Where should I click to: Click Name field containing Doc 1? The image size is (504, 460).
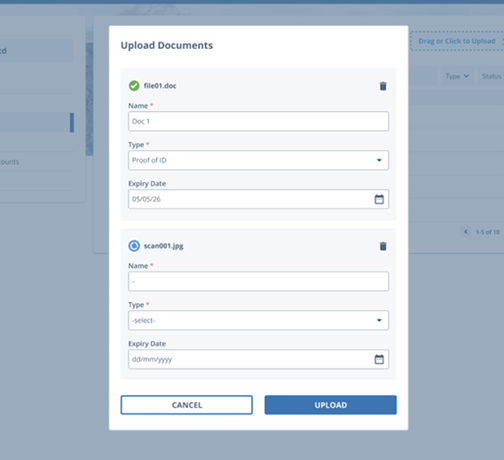[x=258, y=121]
